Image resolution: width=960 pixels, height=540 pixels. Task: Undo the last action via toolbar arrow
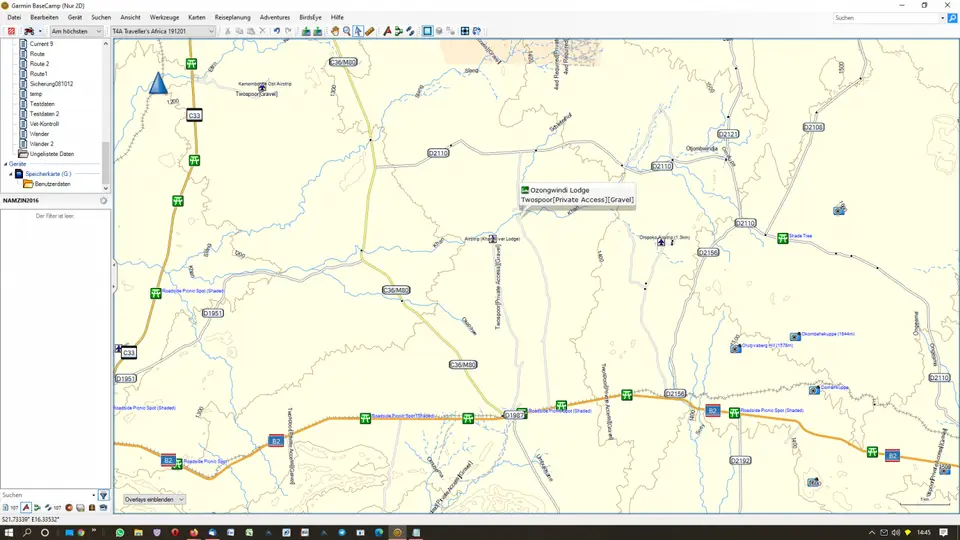pyautogui.click(x=277, y=31)
